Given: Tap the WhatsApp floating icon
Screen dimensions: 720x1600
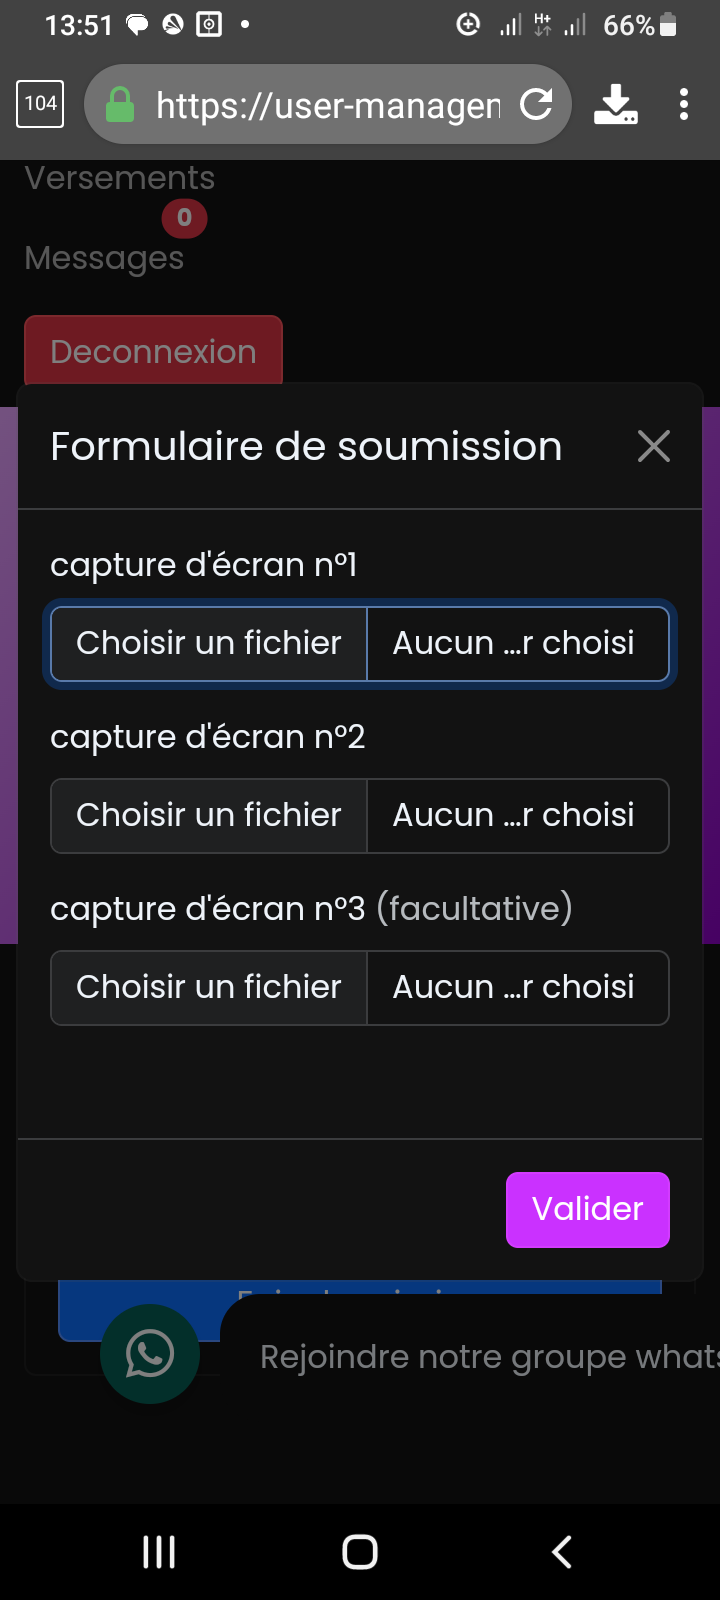Looking at the screenshot, I should pyautogui.click(x=150, y=1354).
